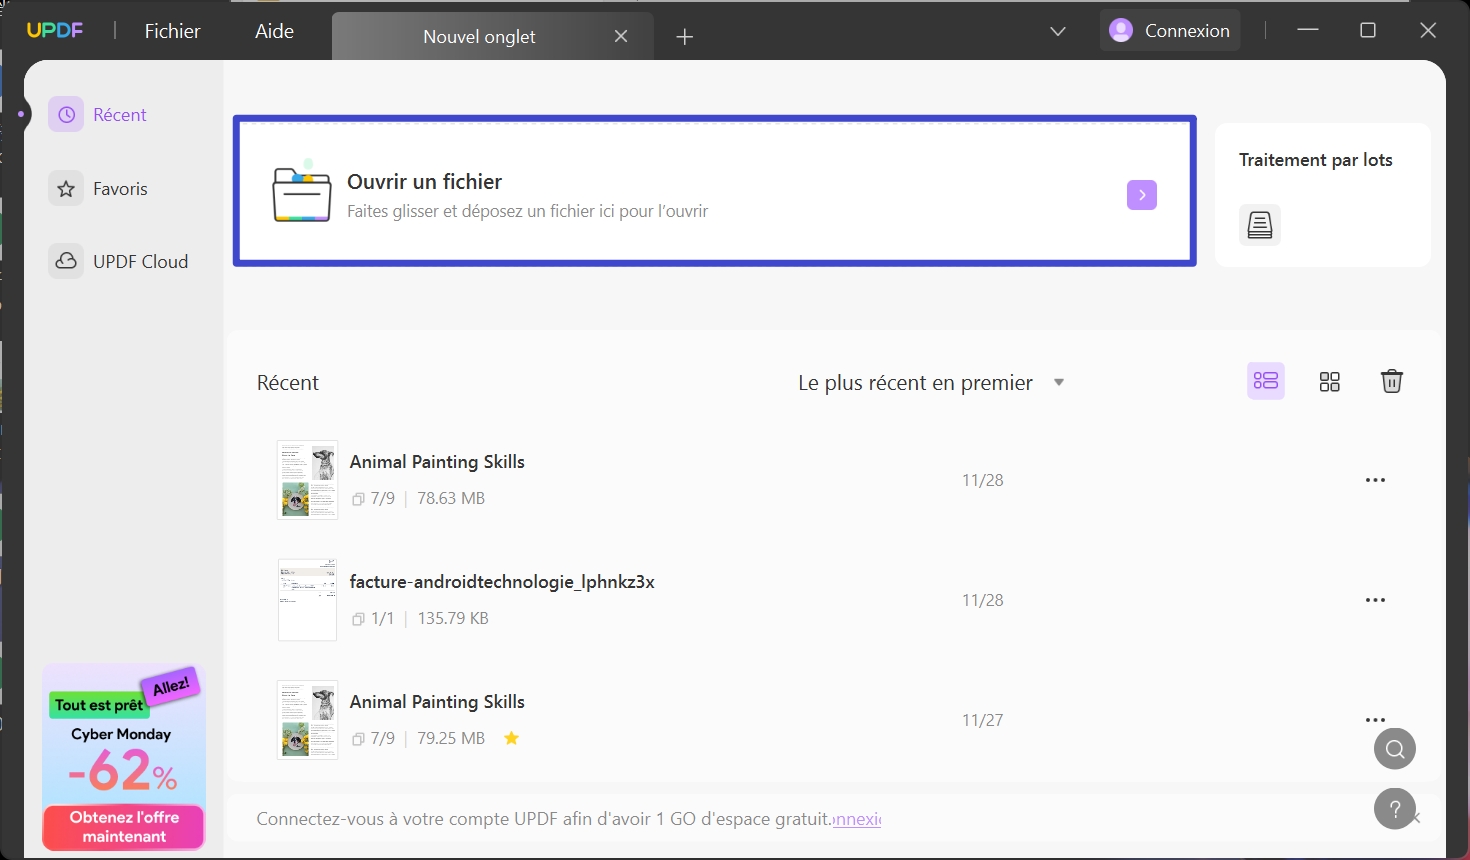This screenshot has height=860, width=1470.
Task: Open the UPDF Cloud sidebar section
Action: coord(119,261)
